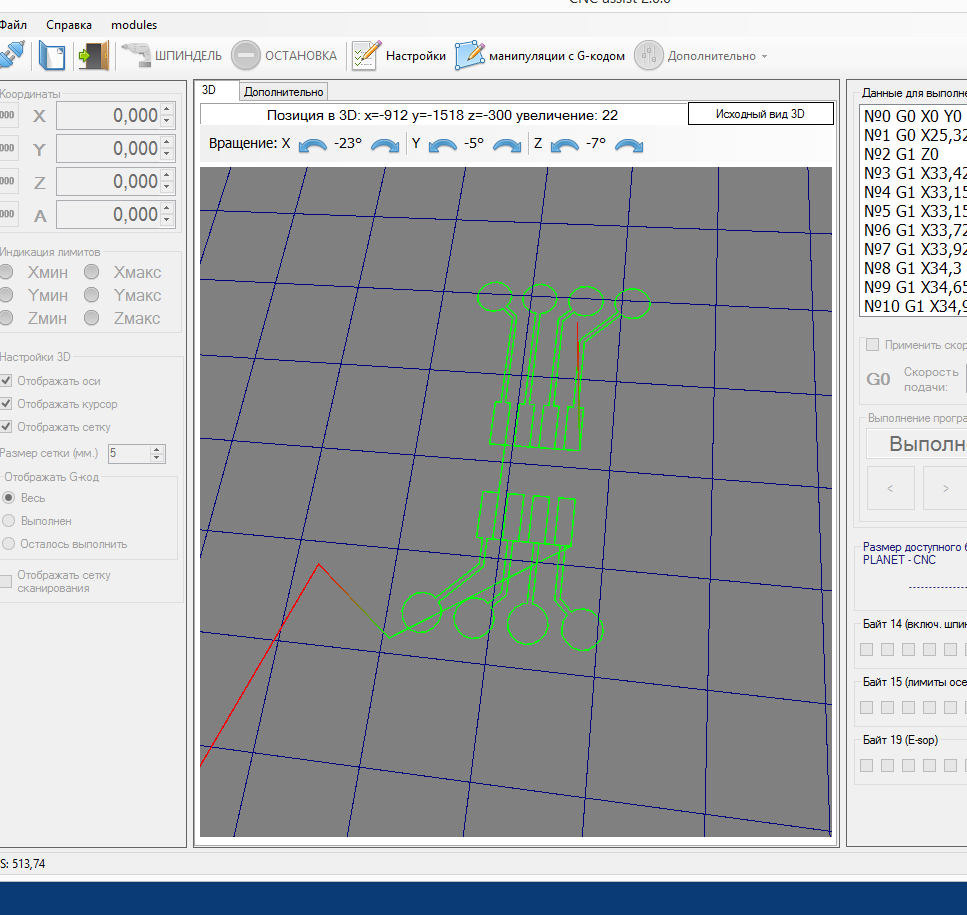
Task: Click the Yмин limit indicator
Action: (x=6, y=295)
